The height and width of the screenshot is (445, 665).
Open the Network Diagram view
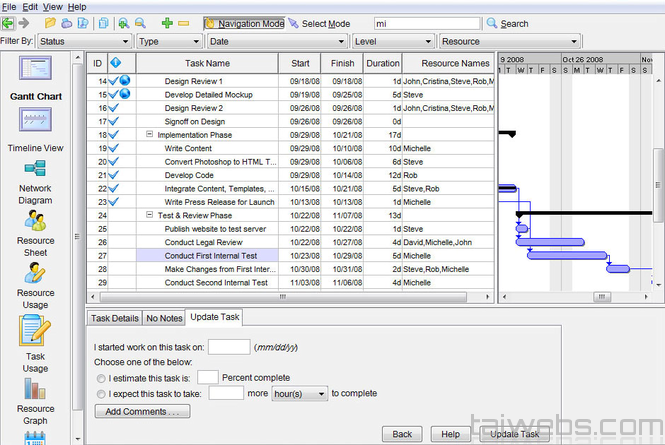pos(36,180)
